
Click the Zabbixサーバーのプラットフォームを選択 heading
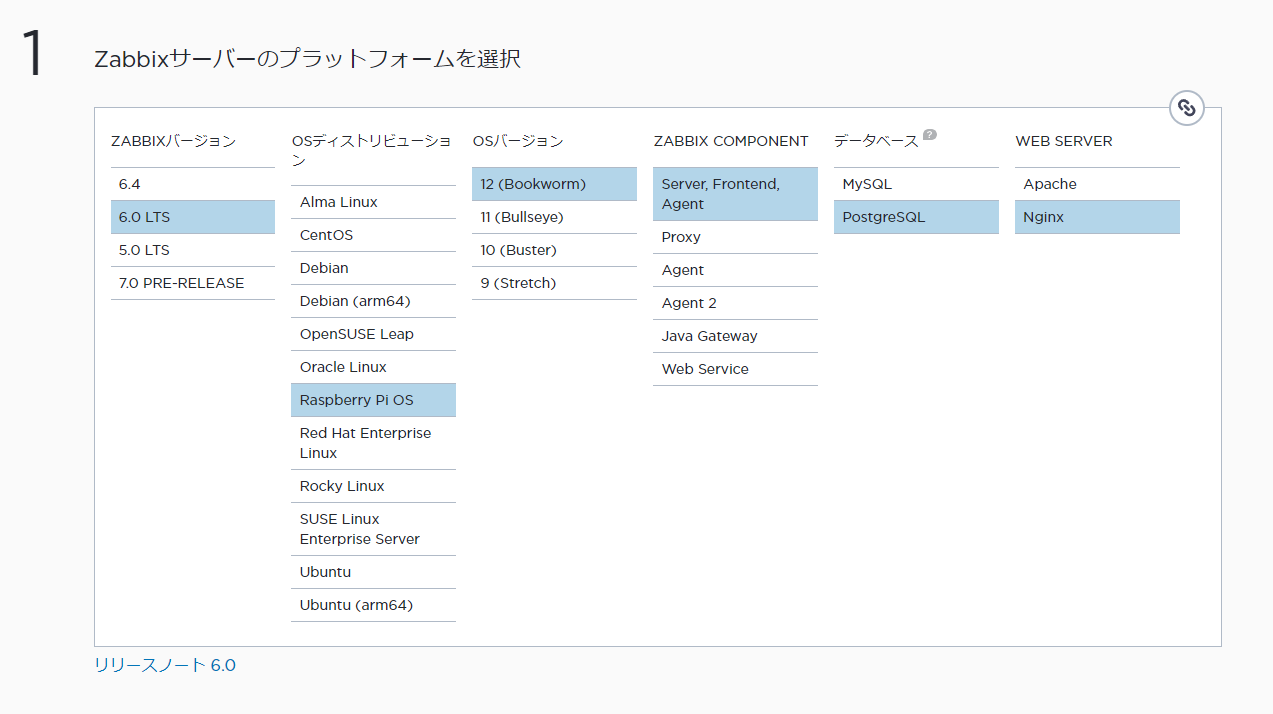307,59
